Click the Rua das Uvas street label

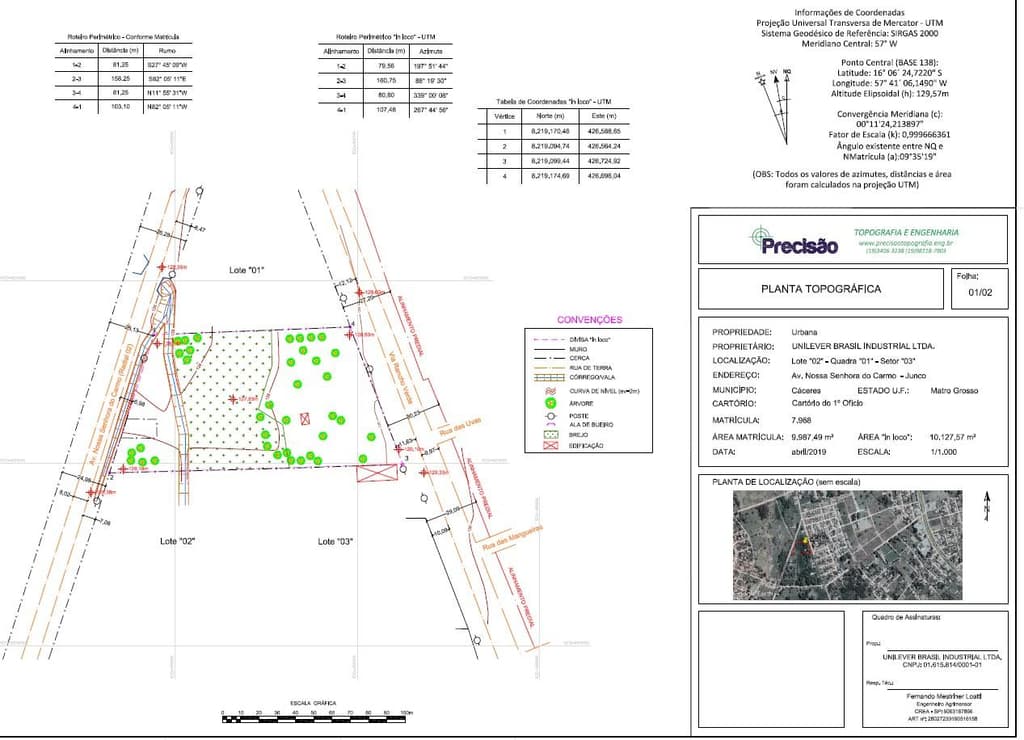coord(460,428)
